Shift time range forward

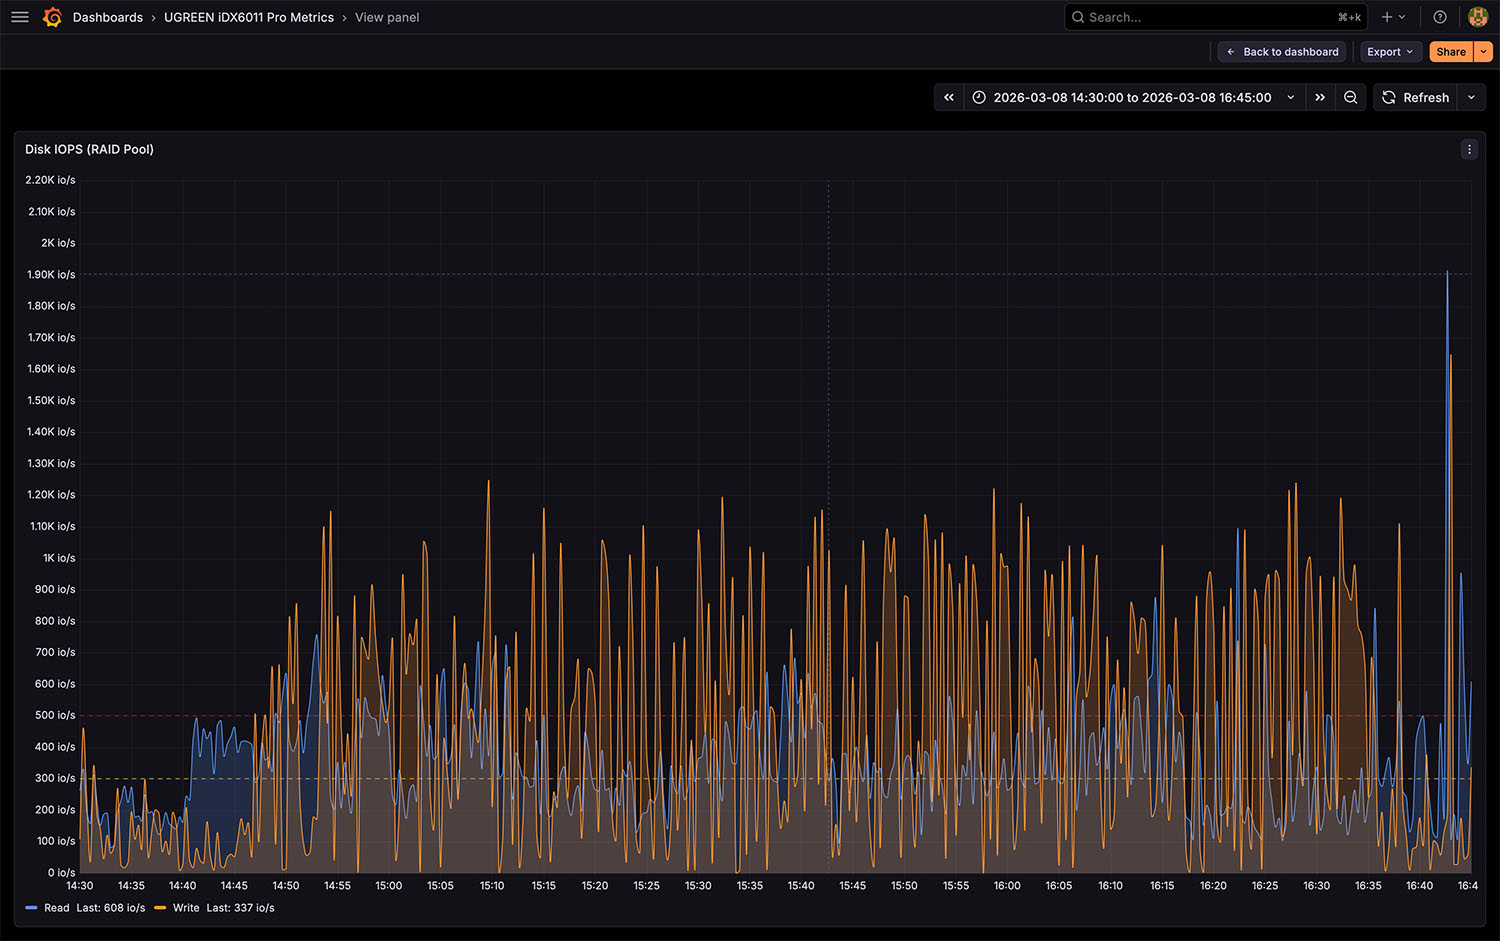[1320, 97]
